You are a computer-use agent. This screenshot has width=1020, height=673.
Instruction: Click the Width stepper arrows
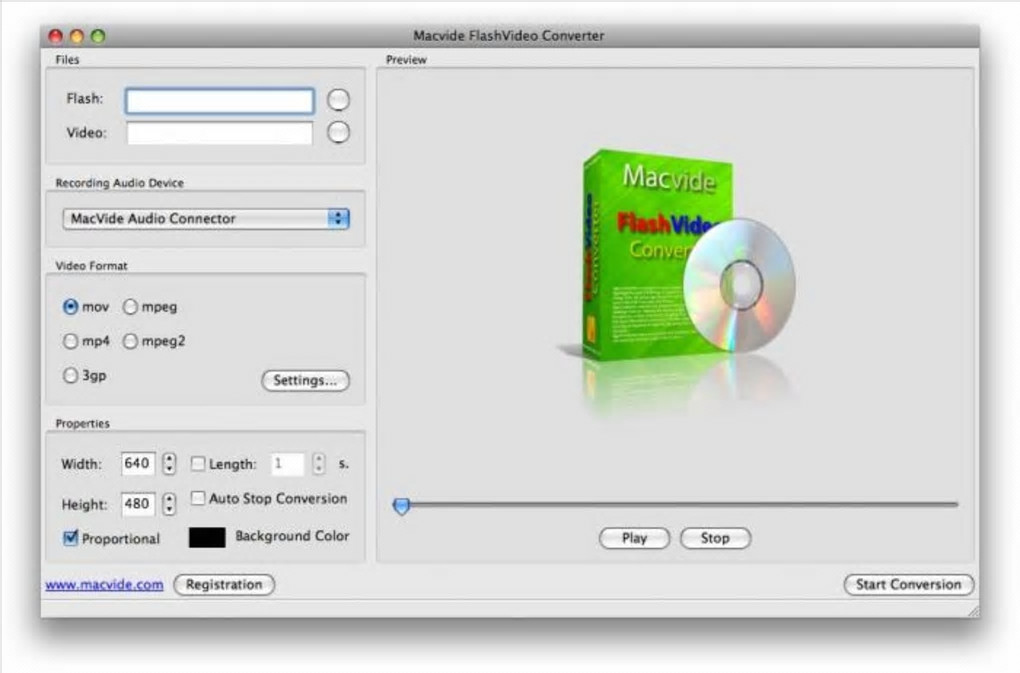coord(169,464)
